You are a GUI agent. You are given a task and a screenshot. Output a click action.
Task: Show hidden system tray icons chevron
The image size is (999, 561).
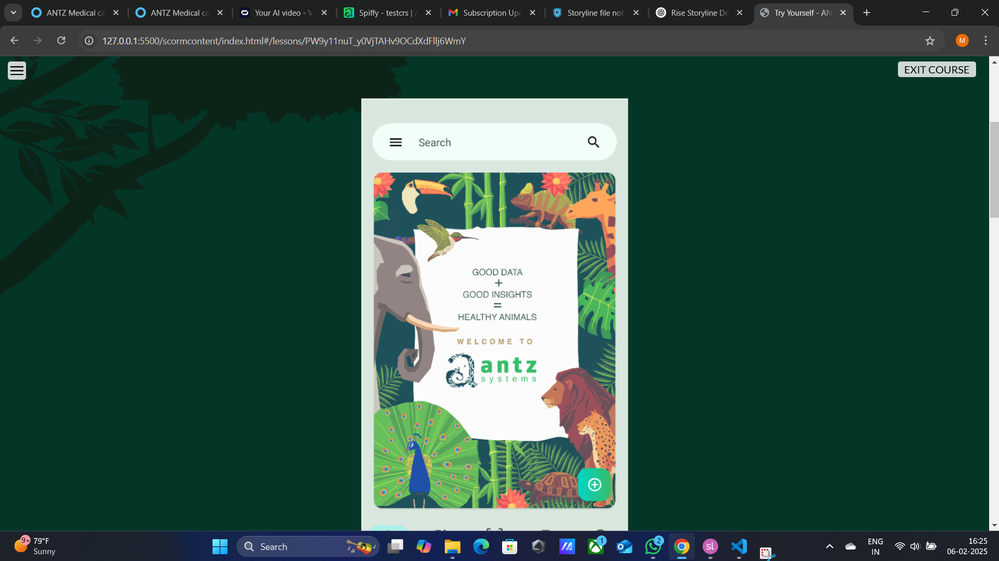pyautogui.click(x=830, y=546)
